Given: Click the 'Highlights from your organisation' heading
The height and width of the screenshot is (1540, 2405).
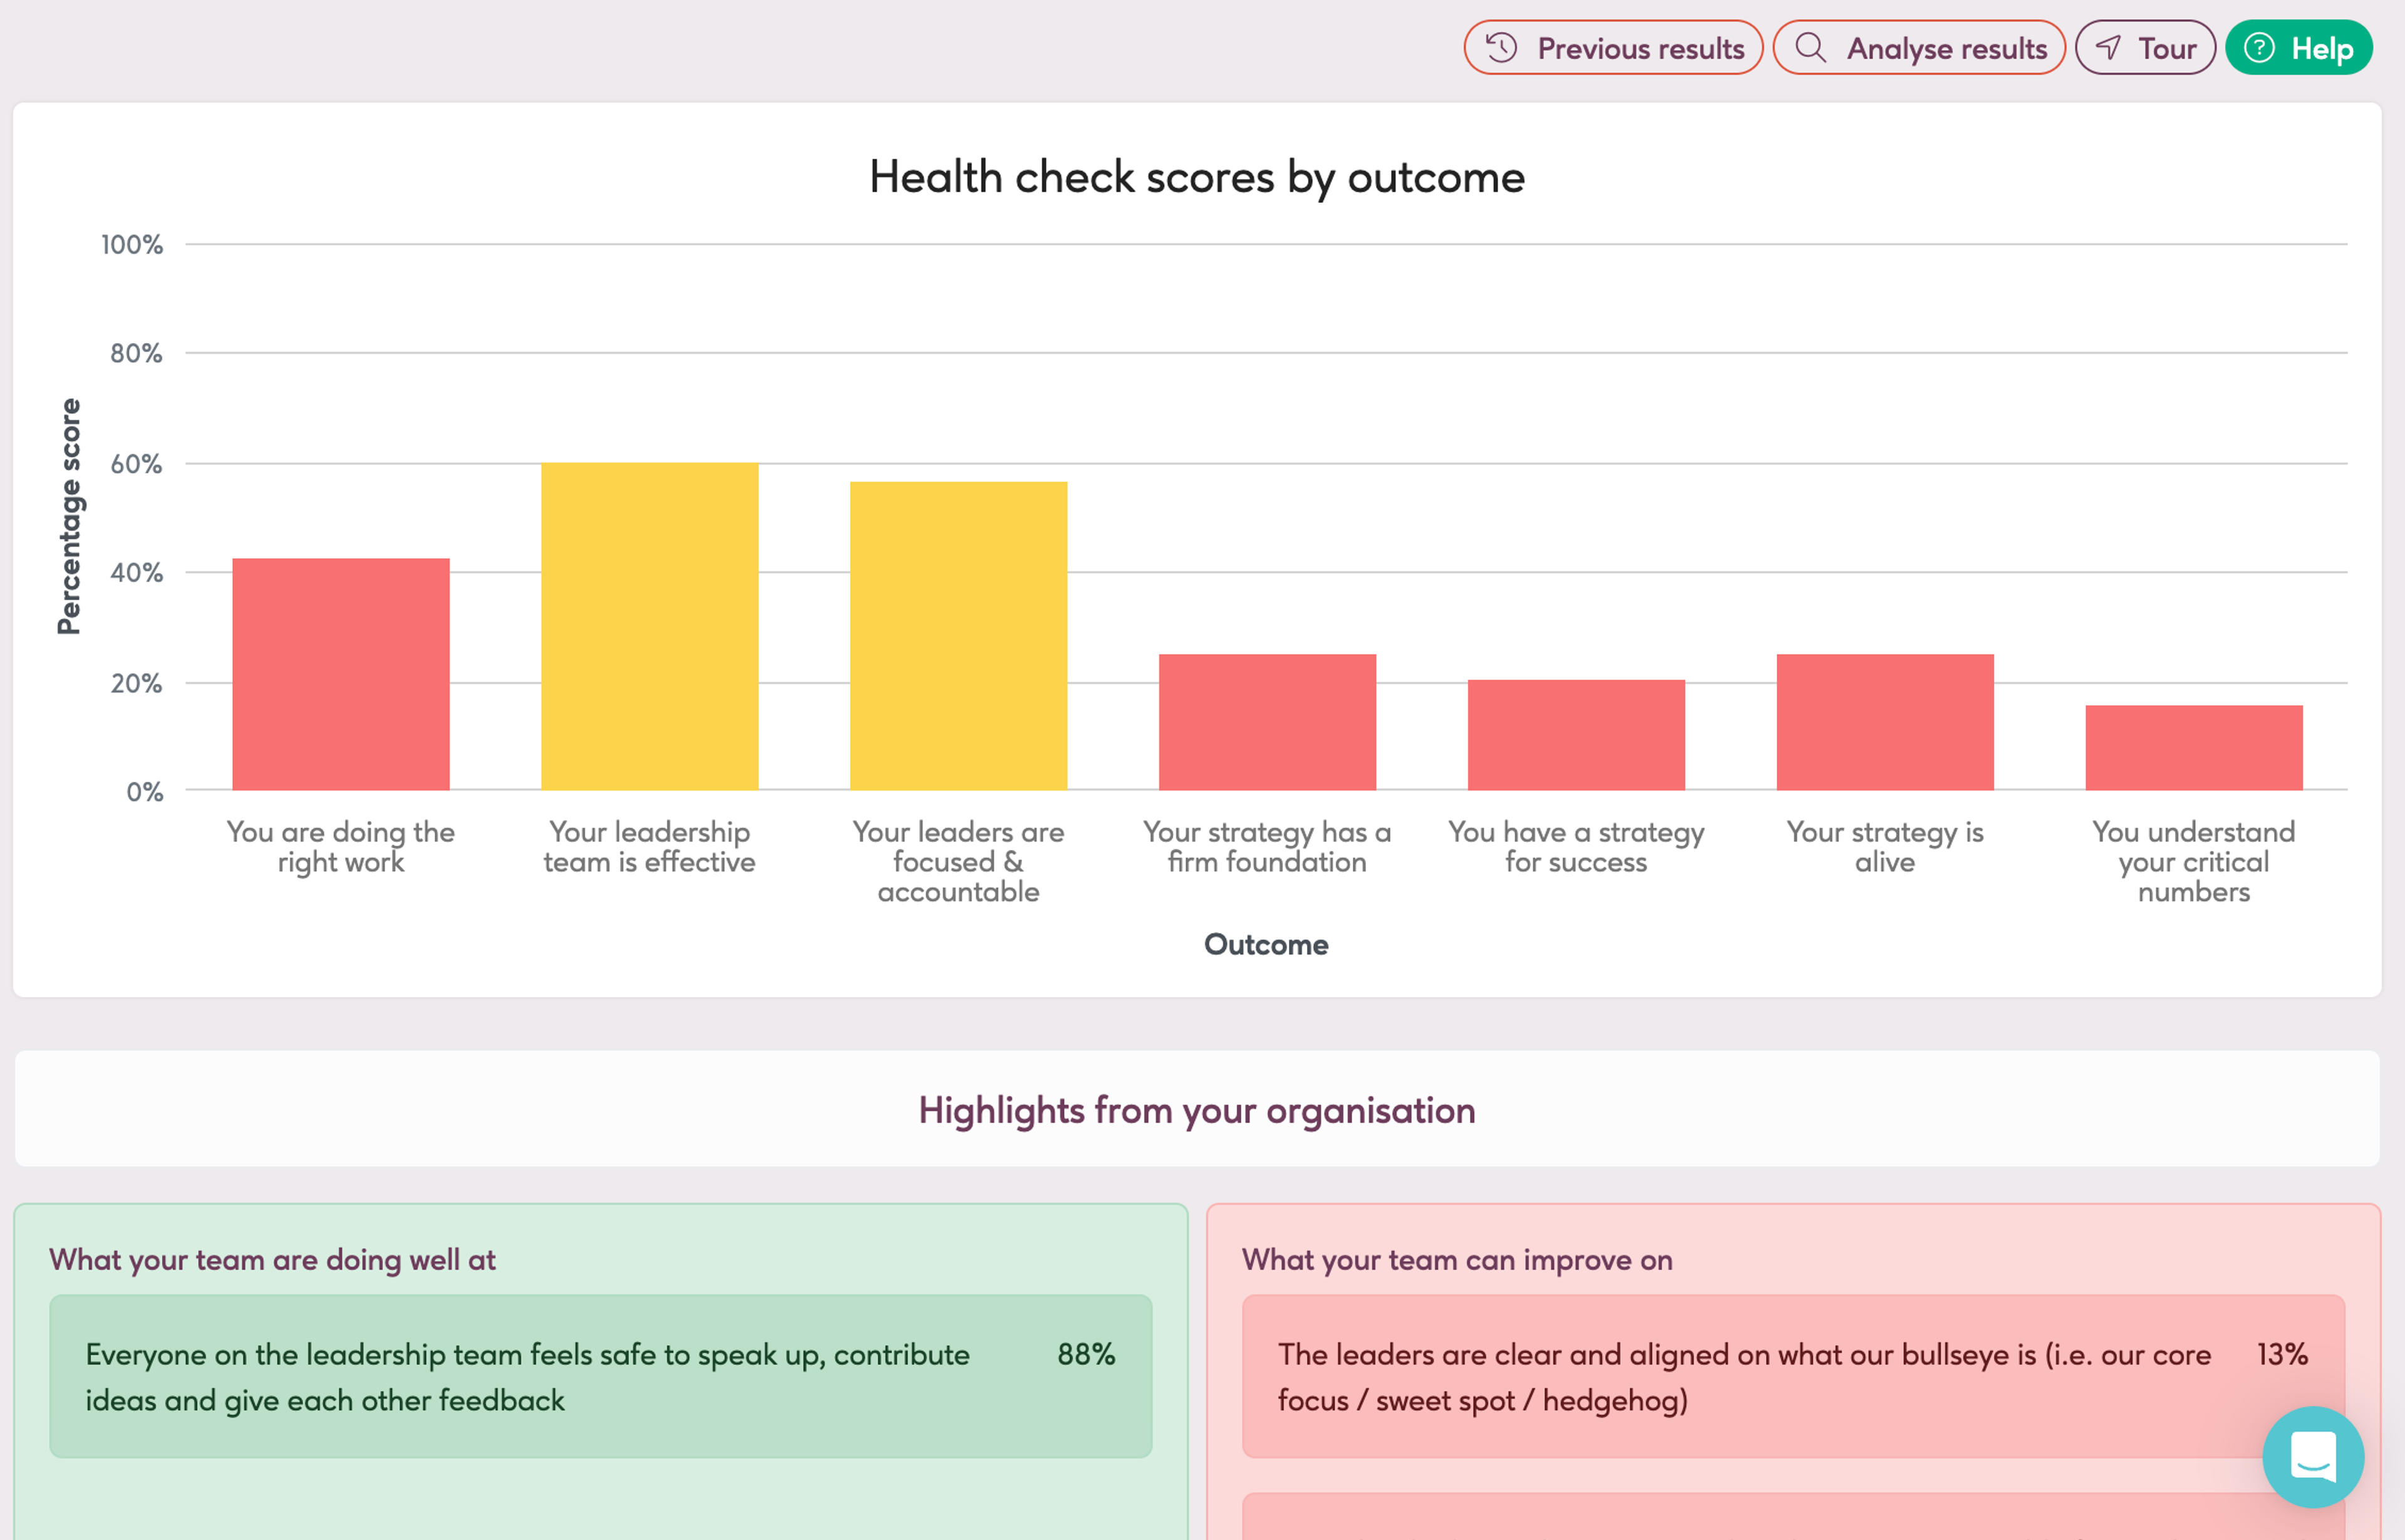Looking at the screenshot, I should point(1197,1110).
